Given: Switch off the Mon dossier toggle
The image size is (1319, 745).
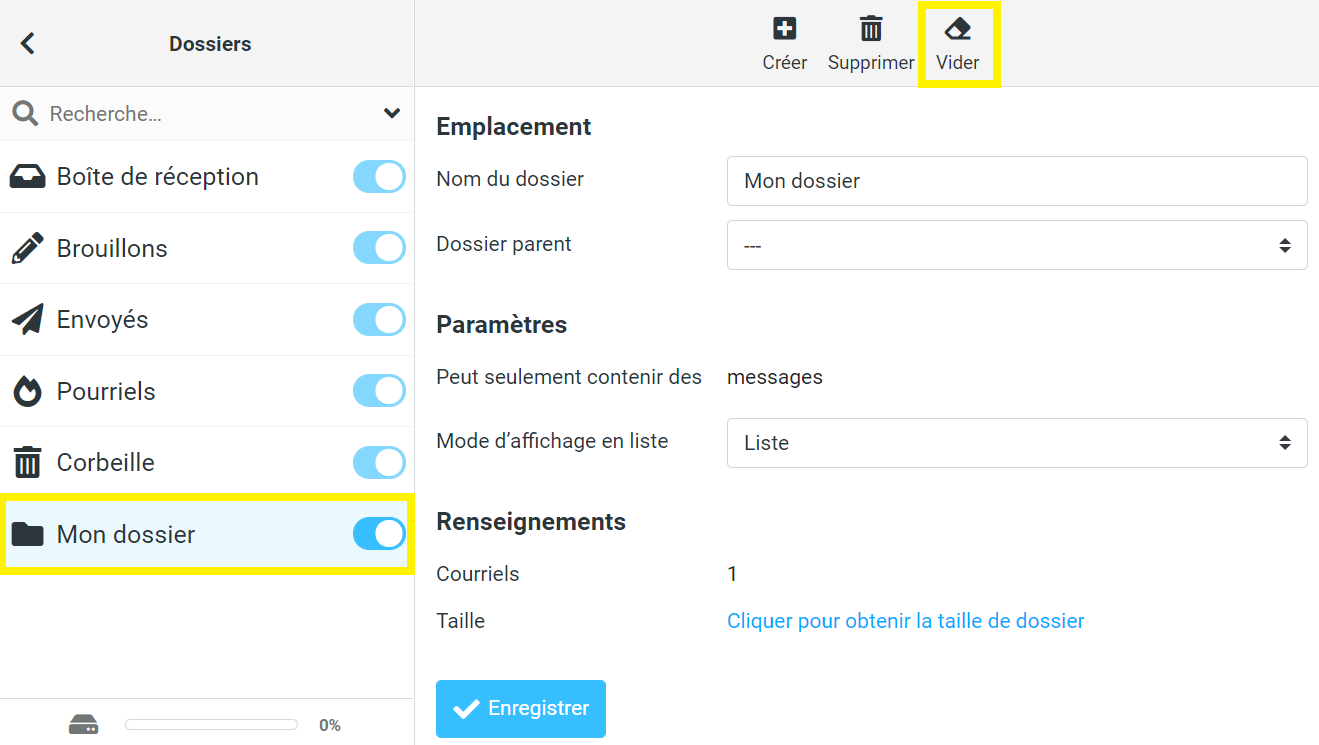Looking at the screenshot, I should (379, 534).
